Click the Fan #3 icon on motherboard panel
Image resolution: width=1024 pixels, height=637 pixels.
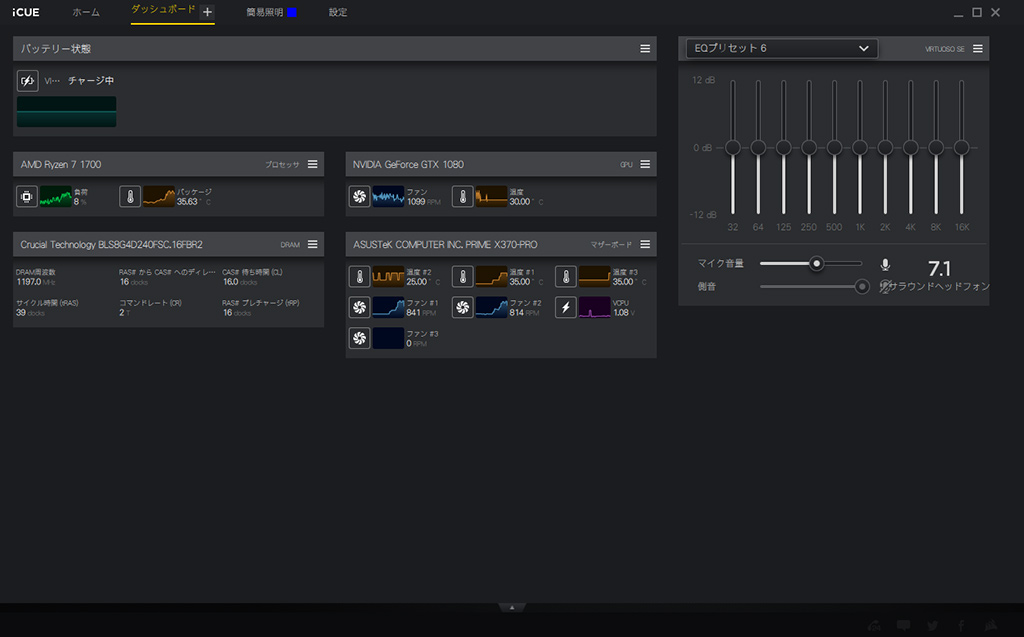click(360, 338)
